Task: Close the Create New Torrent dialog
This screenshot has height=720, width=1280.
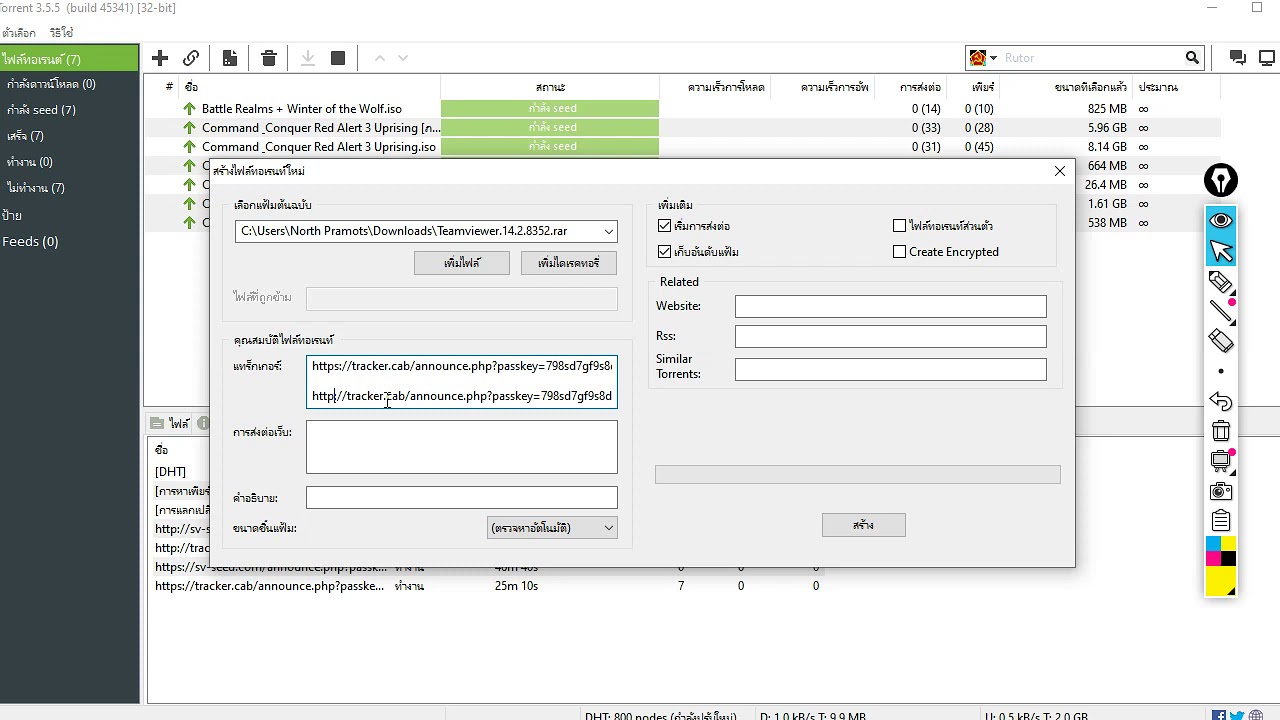Action: coord(1060,171)
